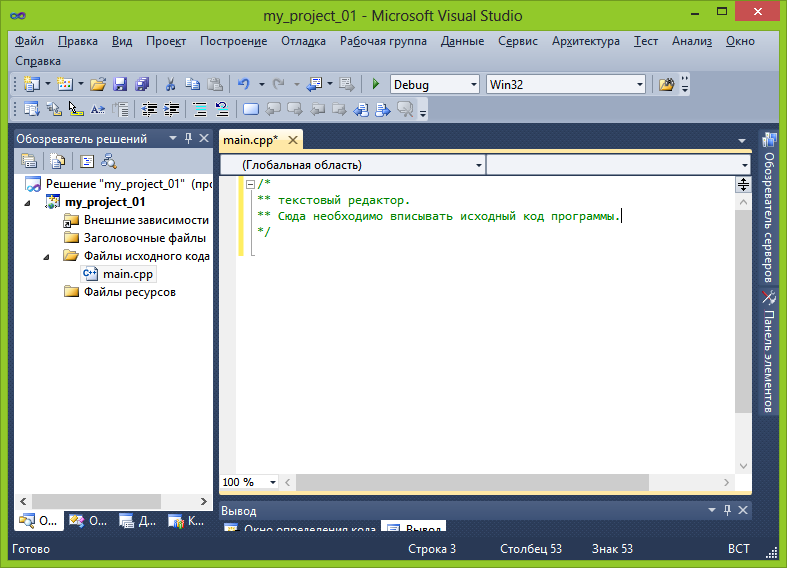
Task: Toggle auto-hide pin on Вывод panel
Action: pyautogui.click(x=727, y=510)
